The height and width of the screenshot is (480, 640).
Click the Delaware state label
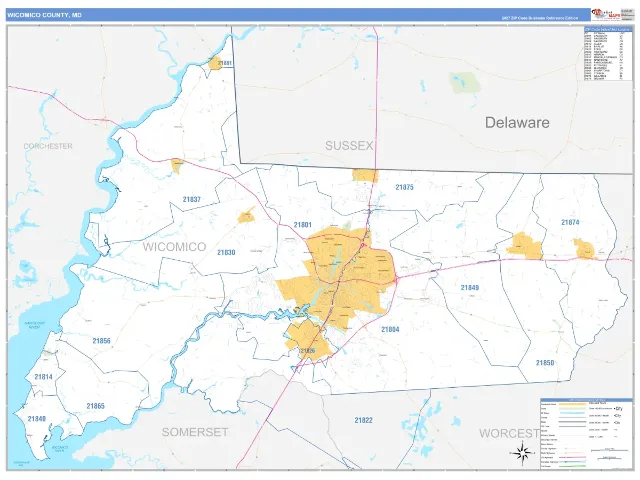pyautogui.click(x=517, y=122)
